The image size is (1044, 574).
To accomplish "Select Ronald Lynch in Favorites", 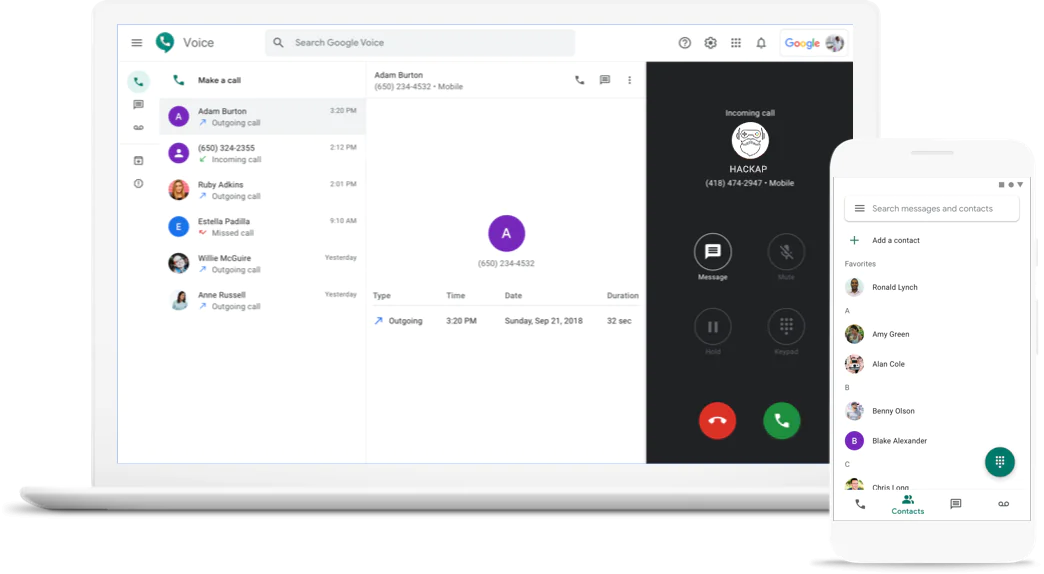I will point(932,287).
